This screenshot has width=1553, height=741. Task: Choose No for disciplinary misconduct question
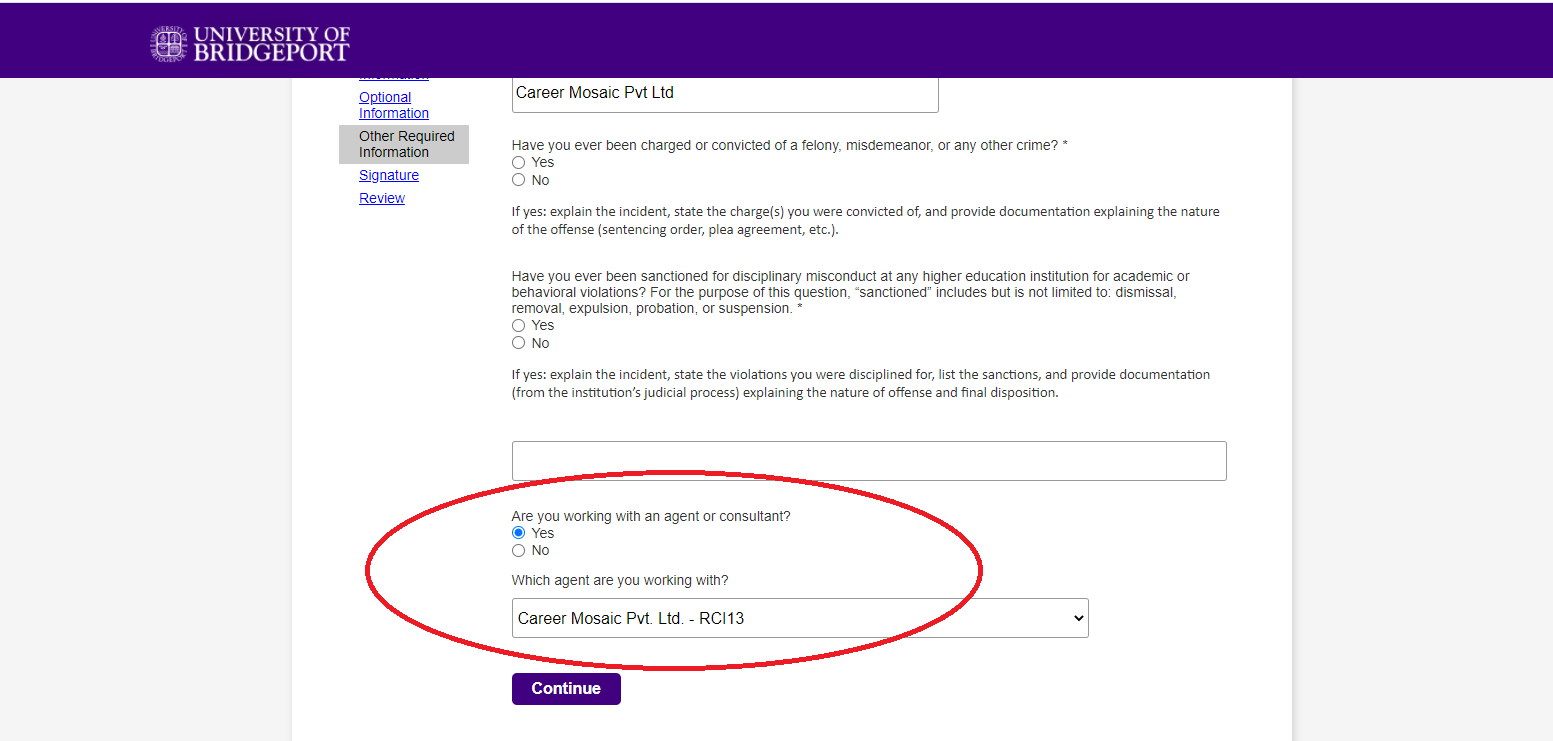click(x=518, y=343)
